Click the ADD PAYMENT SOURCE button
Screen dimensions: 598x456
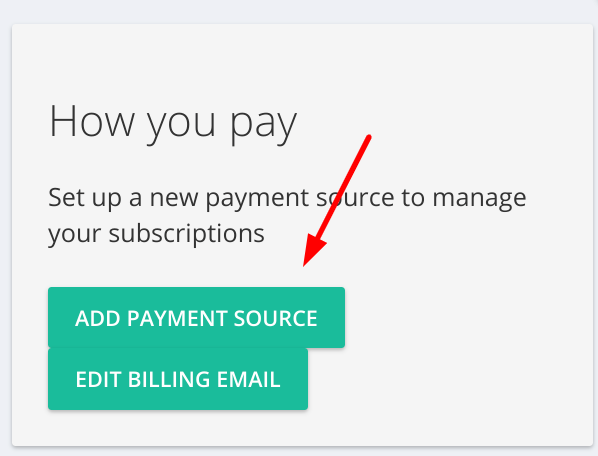click(x=196, y=318)
